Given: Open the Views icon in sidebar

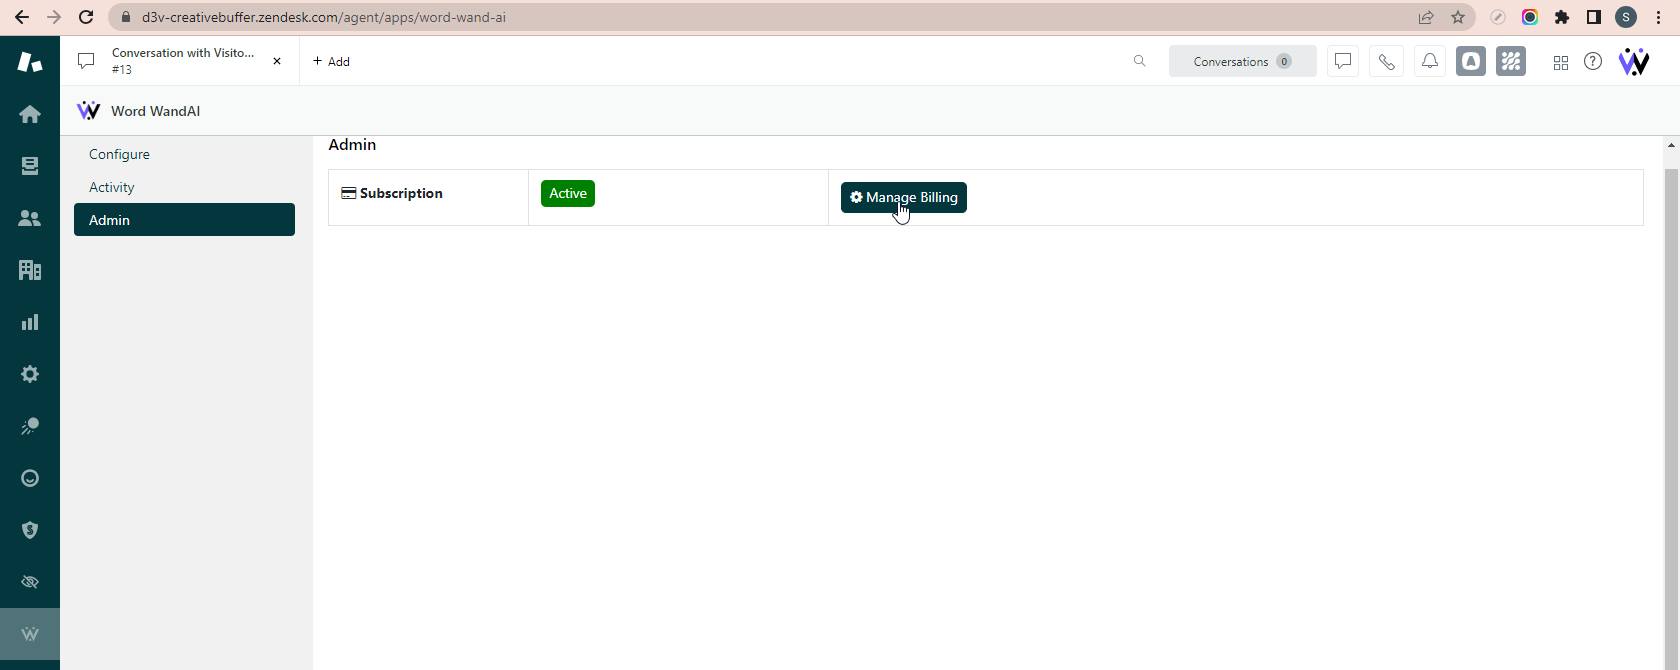Looking at the screenshot, I should 30,166.
